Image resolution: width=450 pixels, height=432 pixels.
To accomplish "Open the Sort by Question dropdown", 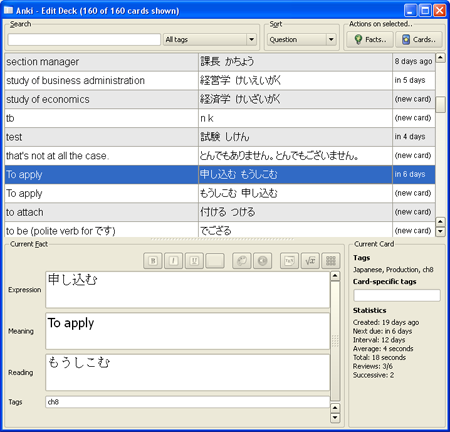I will (301, 40).
